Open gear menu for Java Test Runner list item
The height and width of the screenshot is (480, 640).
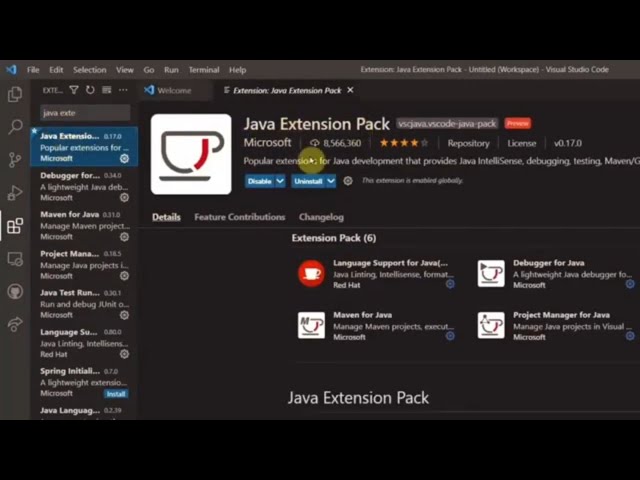(x=124, y=316)
